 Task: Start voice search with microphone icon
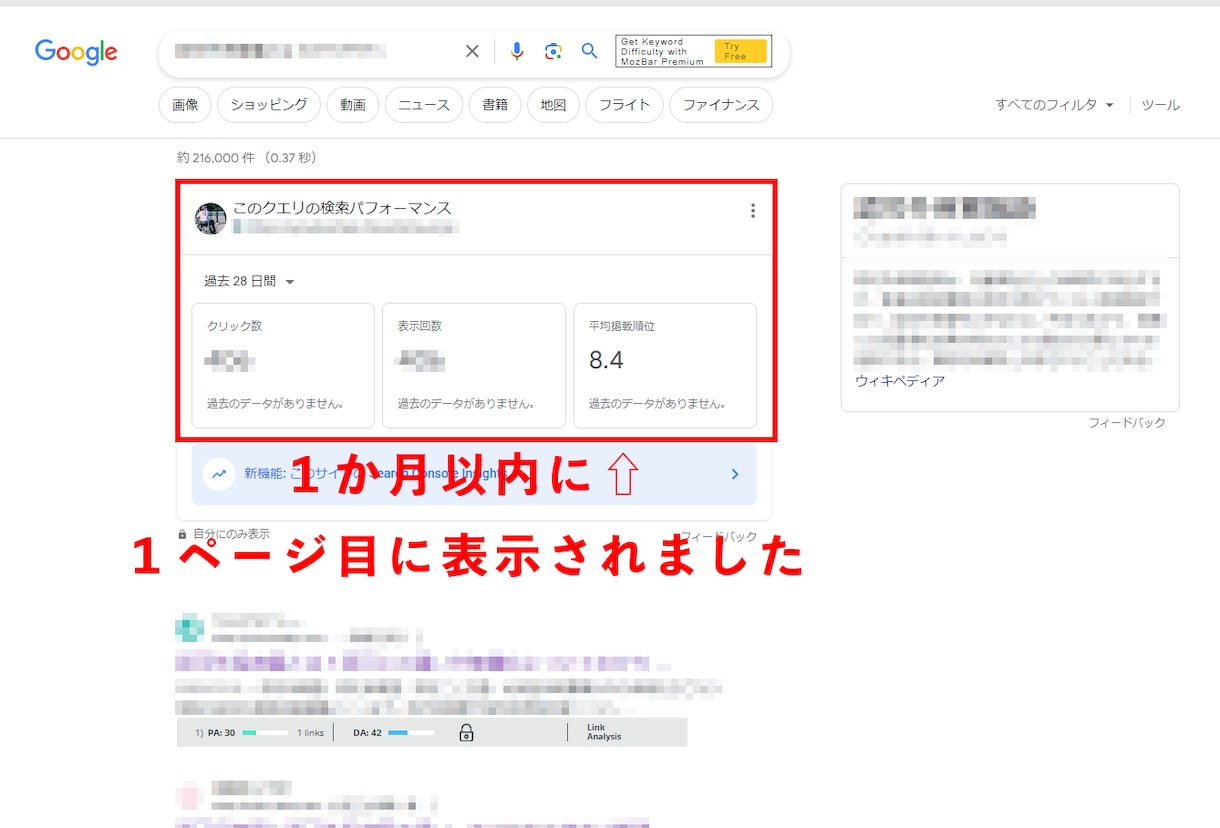pyautogui.click(x=516, y=51)
